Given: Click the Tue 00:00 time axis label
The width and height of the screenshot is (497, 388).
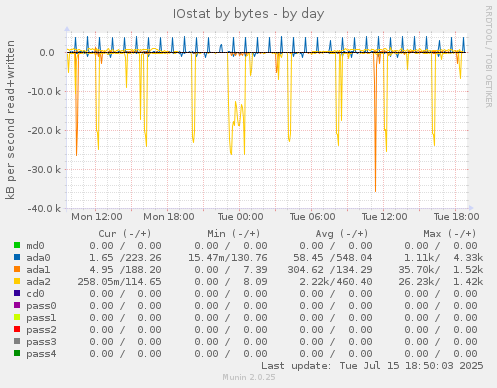Looking at the screenshot, I should 240,217.
